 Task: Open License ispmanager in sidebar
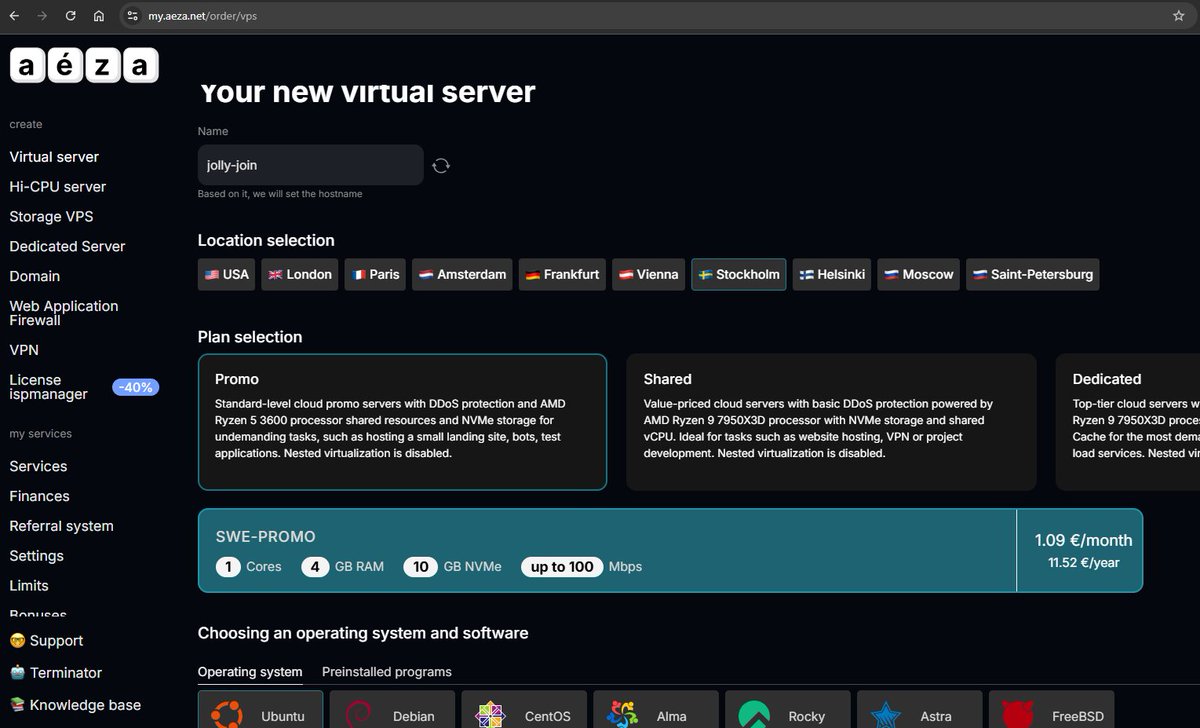49,387
